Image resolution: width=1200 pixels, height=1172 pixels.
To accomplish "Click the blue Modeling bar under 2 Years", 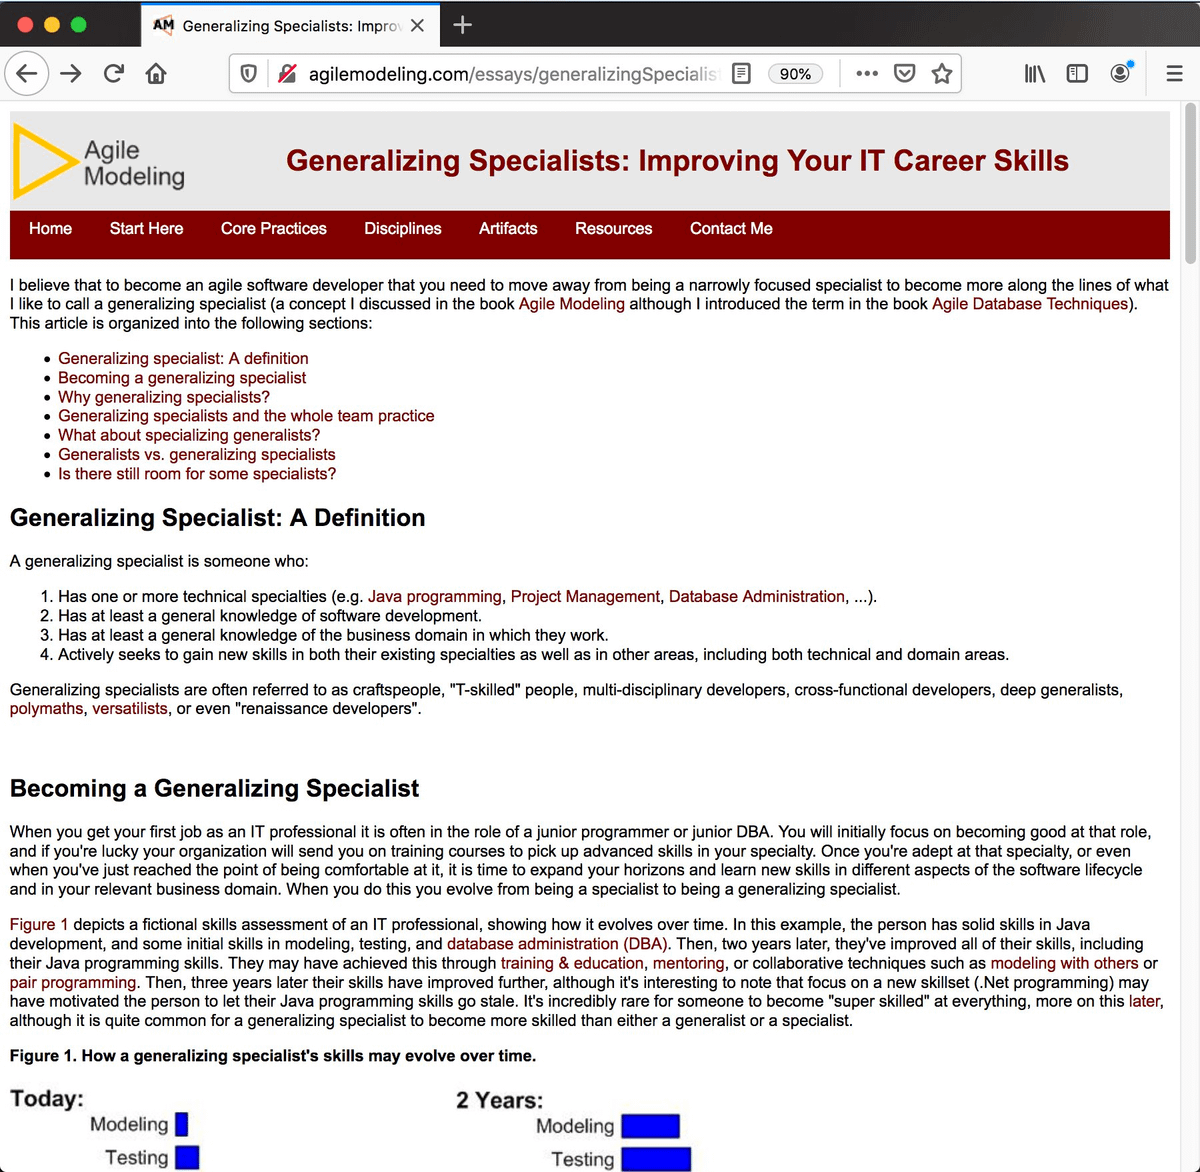I will 650,1126.
